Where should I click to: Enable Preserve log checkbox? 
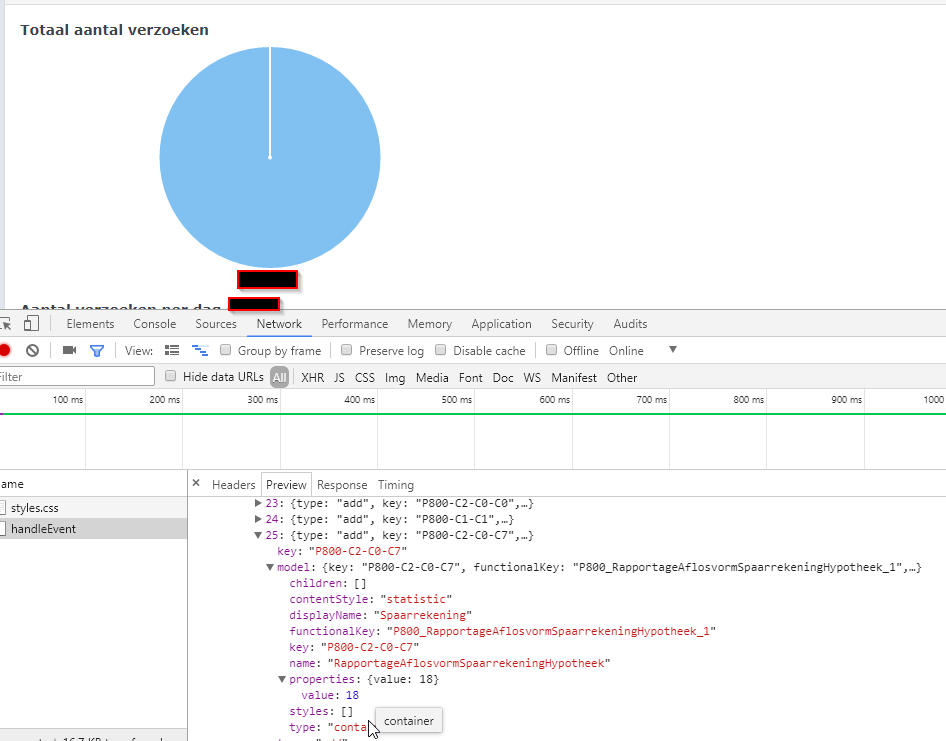(x=346, y=349)
